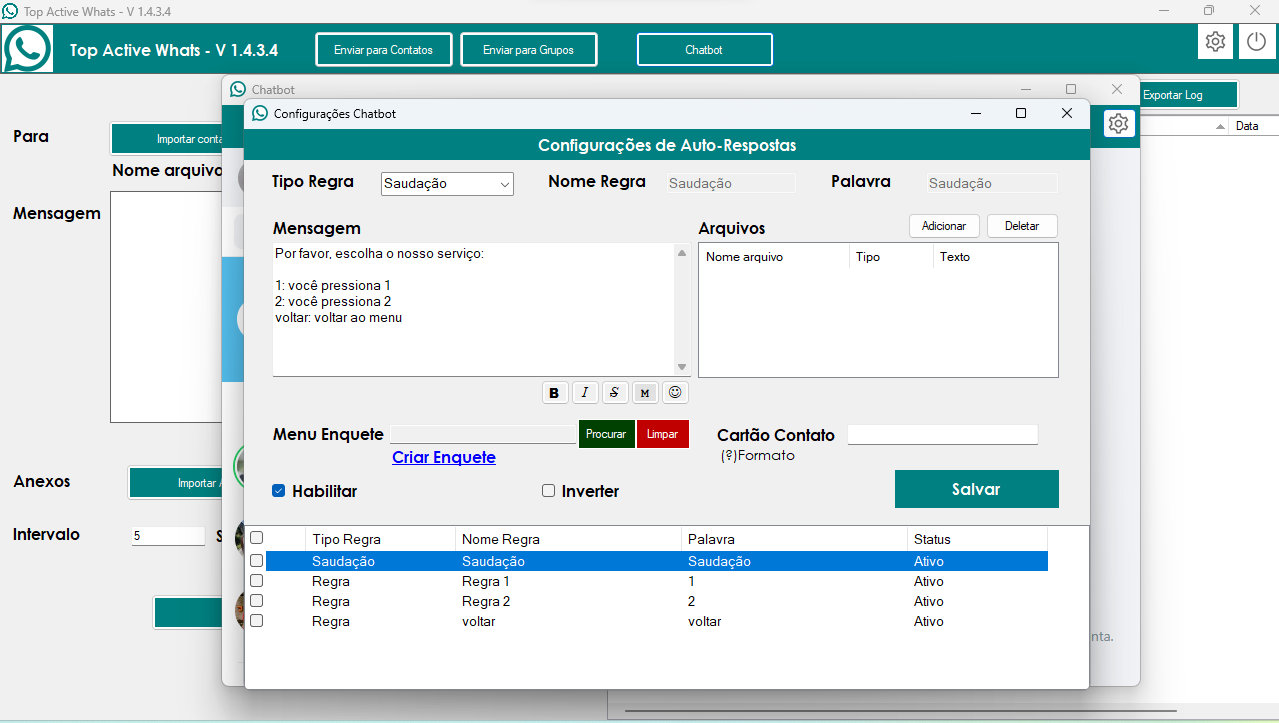The height and width of the screenshot is (723, 1279).
Task: Click the Top Active Whats title bar icon
Action: click(x=10, y=10)
